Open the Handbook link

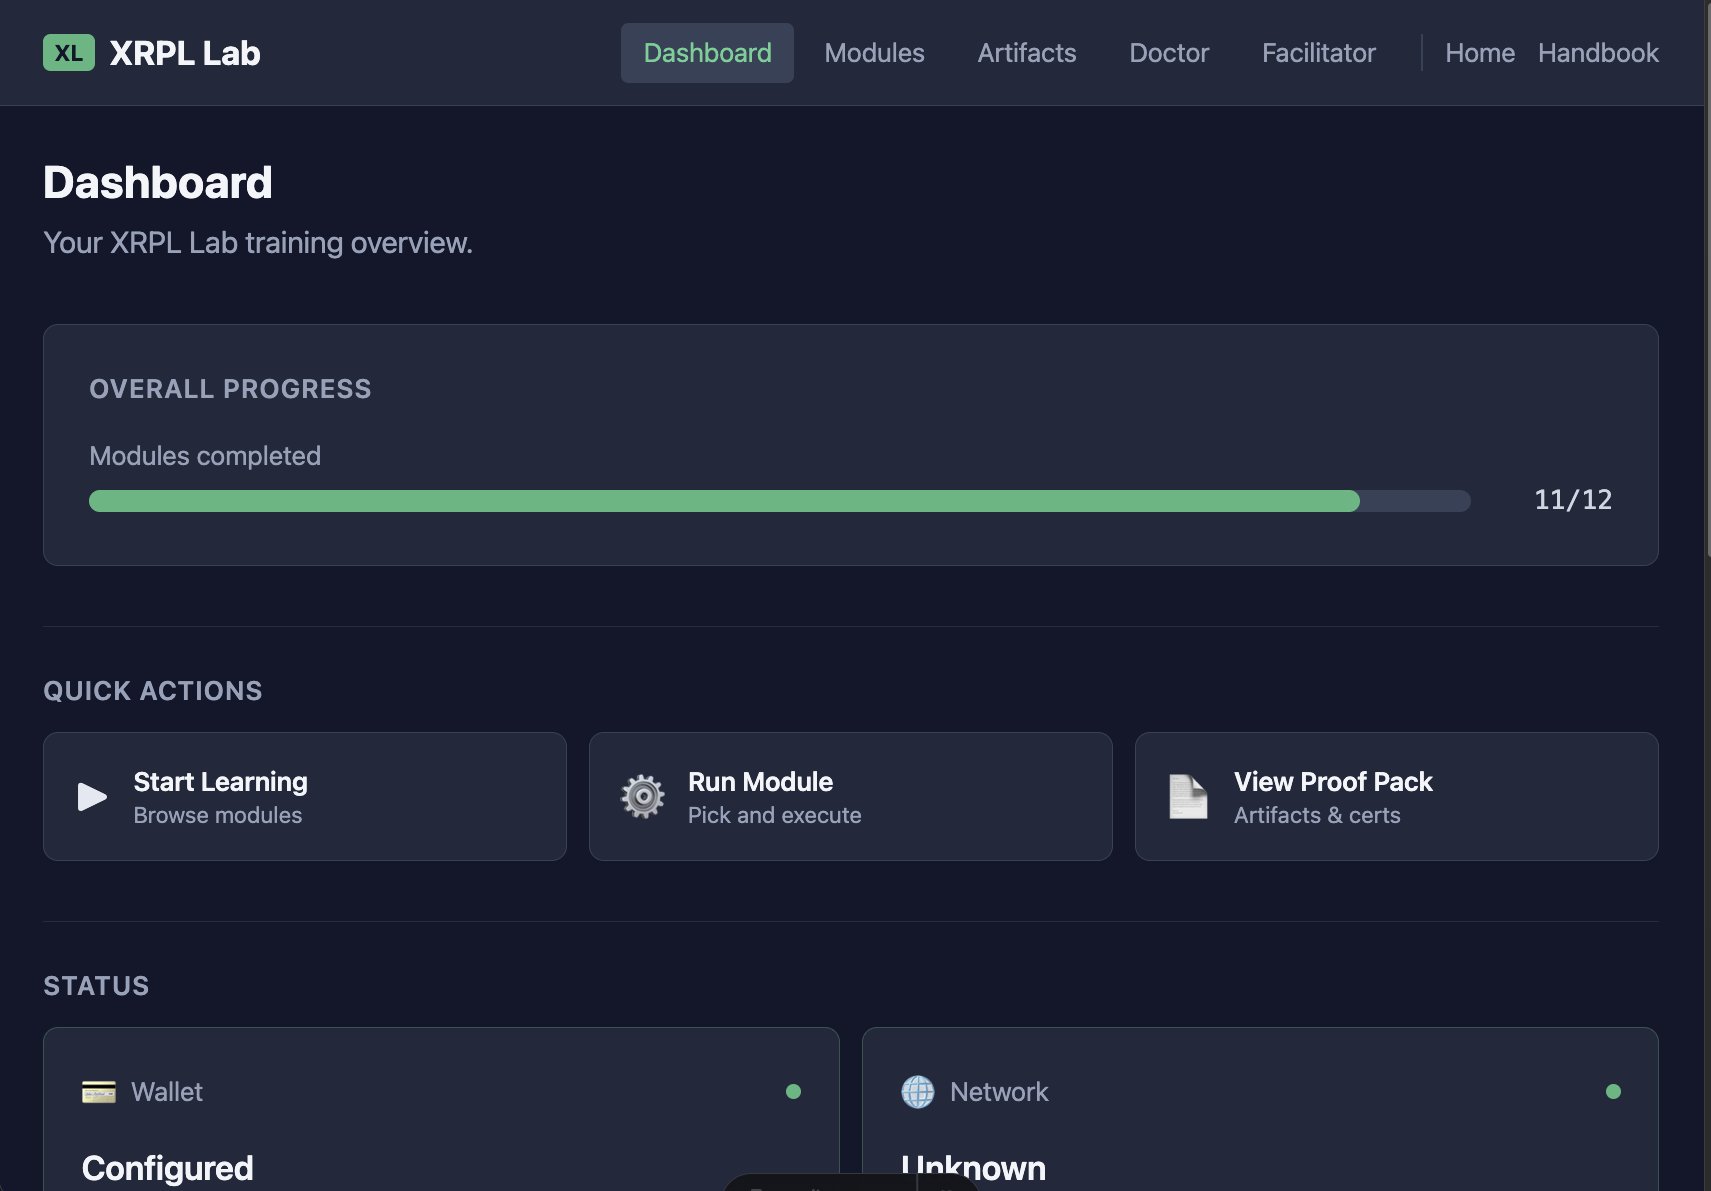coord(1598,53)
